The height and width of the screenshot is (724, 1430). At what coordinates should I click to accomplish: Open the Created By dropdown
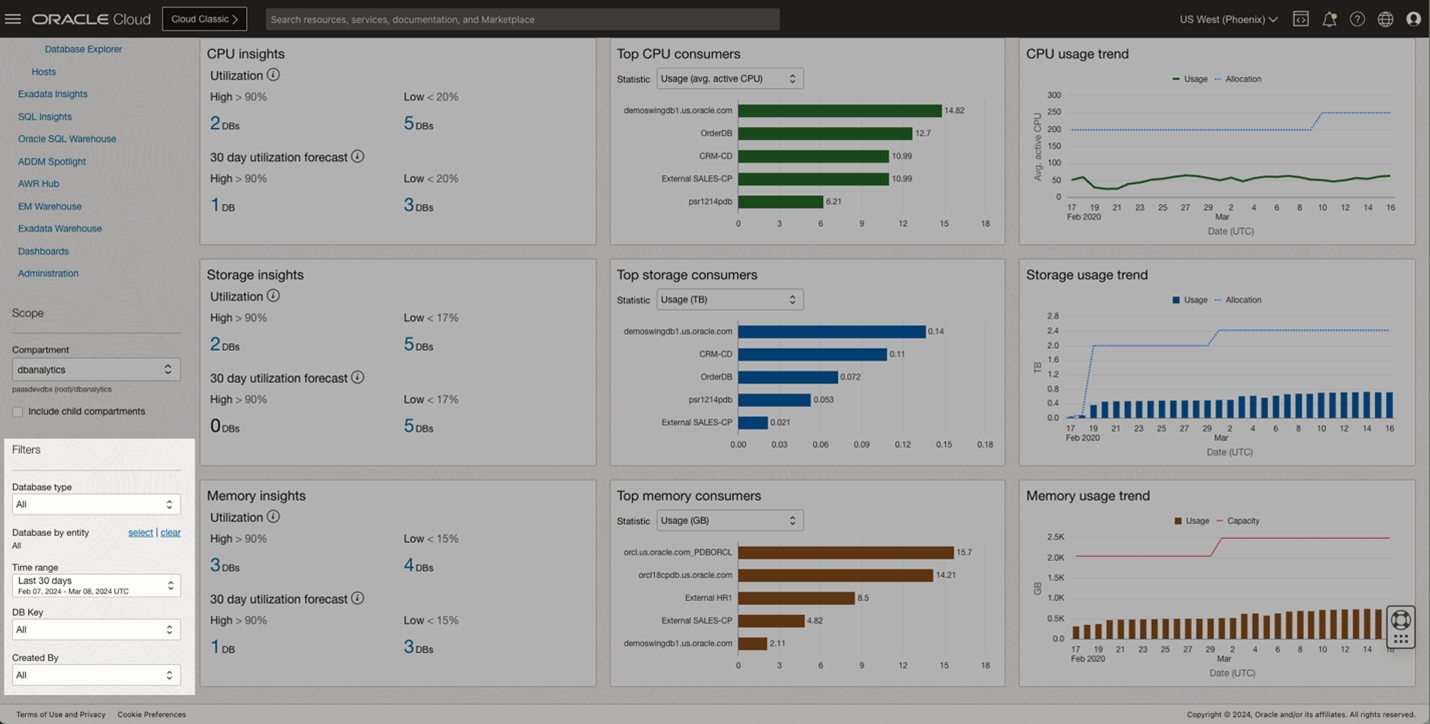tap(96, 675)
